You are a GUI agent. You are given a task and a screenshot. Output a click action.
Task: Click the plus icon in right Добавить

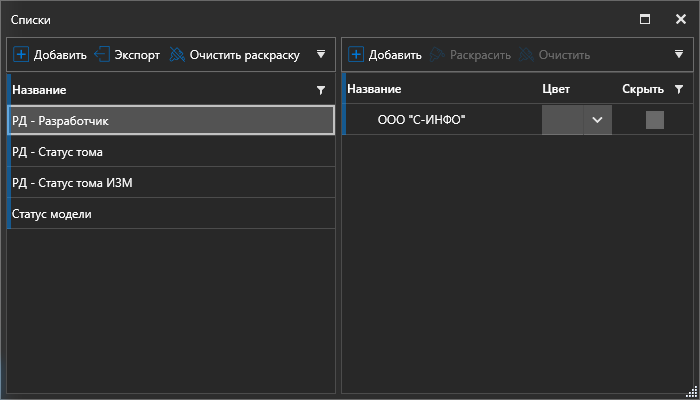(x=356, y=55)
